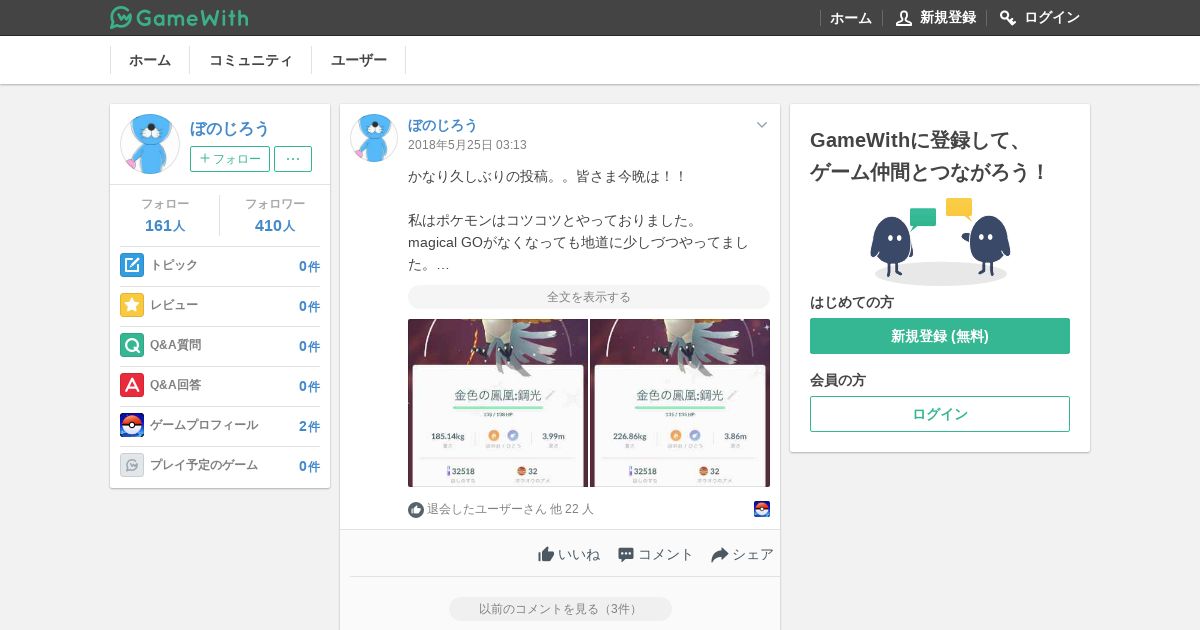Click the いいね text label

(579, 554)
